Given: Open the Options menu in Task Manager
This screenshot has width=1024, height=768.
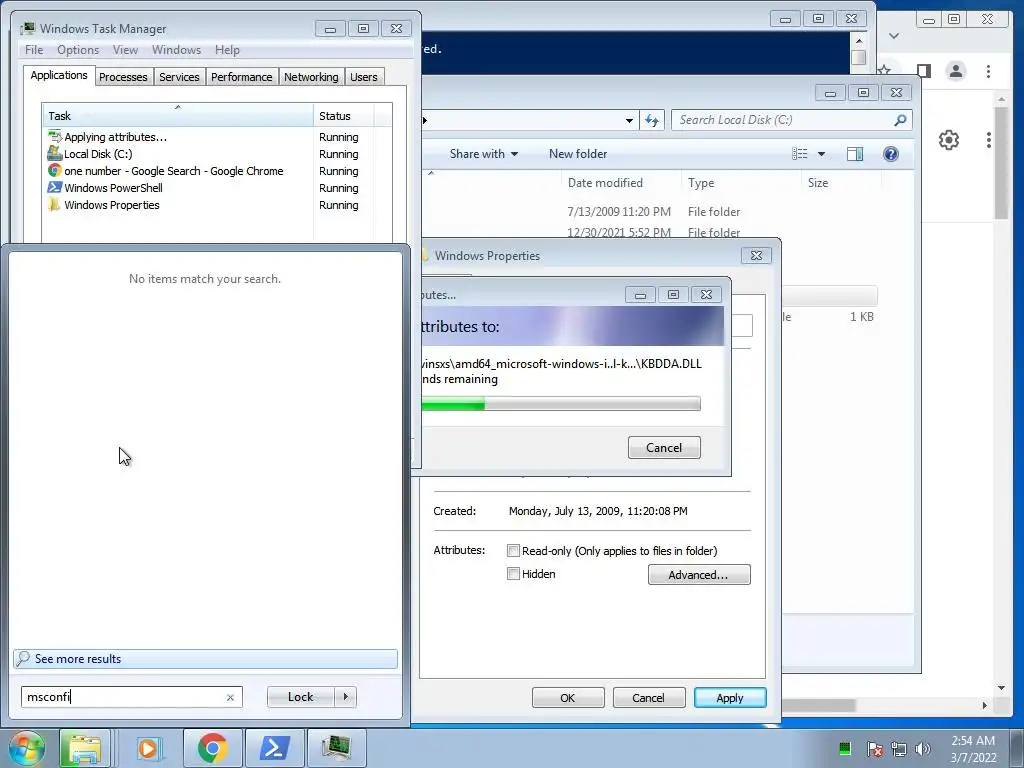Looking at the screenshot, I should point(78,50).
